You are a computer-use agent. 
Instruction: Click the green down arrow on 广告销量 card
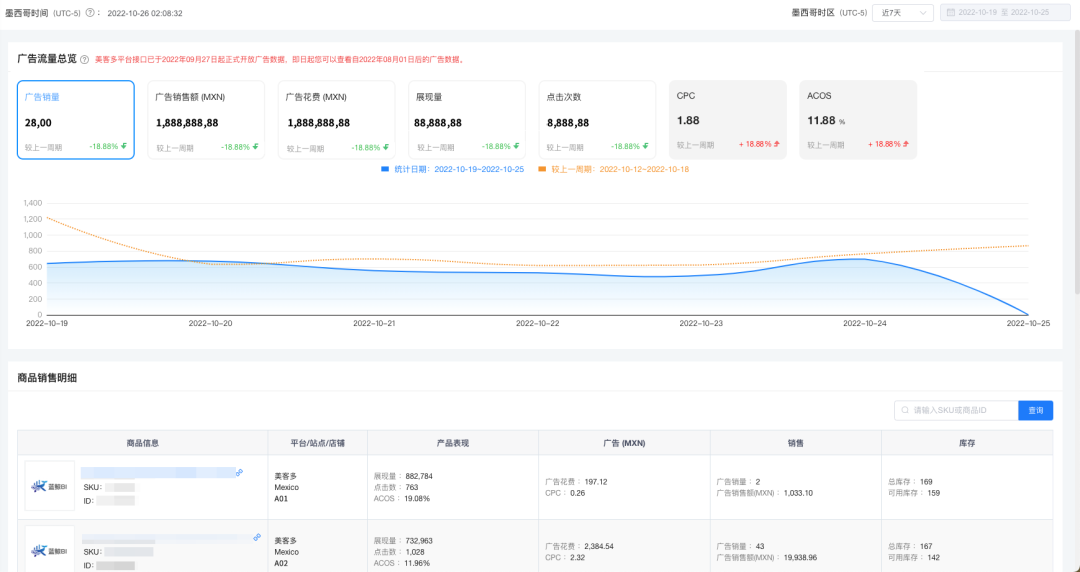124,146
